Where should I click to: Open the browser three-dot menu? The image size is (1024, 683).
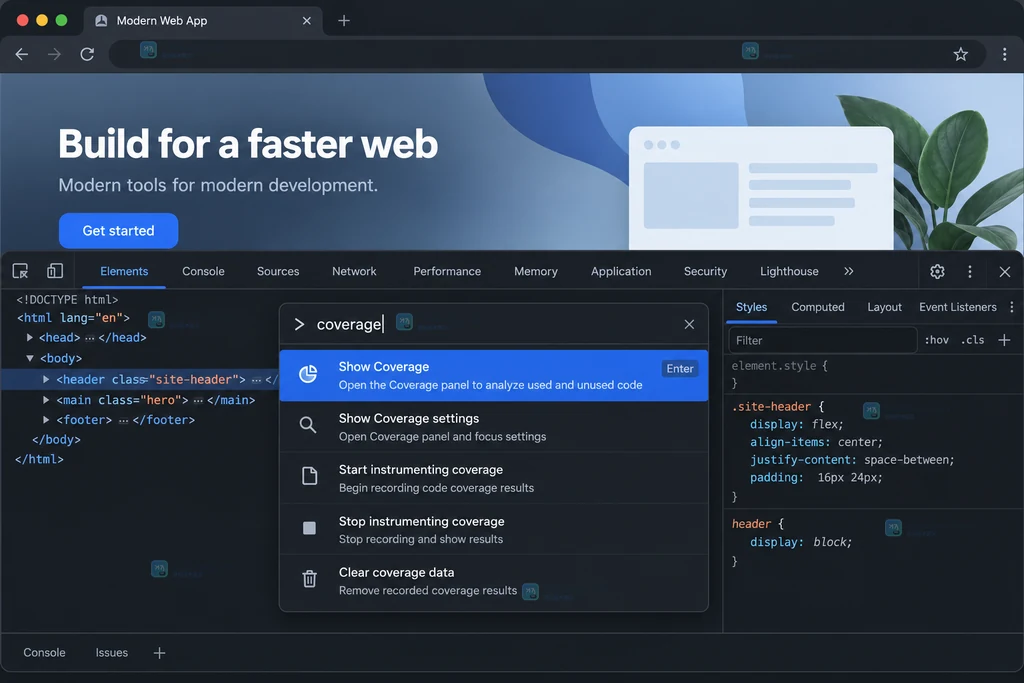pyautogui.click(x=1004, y=54)
